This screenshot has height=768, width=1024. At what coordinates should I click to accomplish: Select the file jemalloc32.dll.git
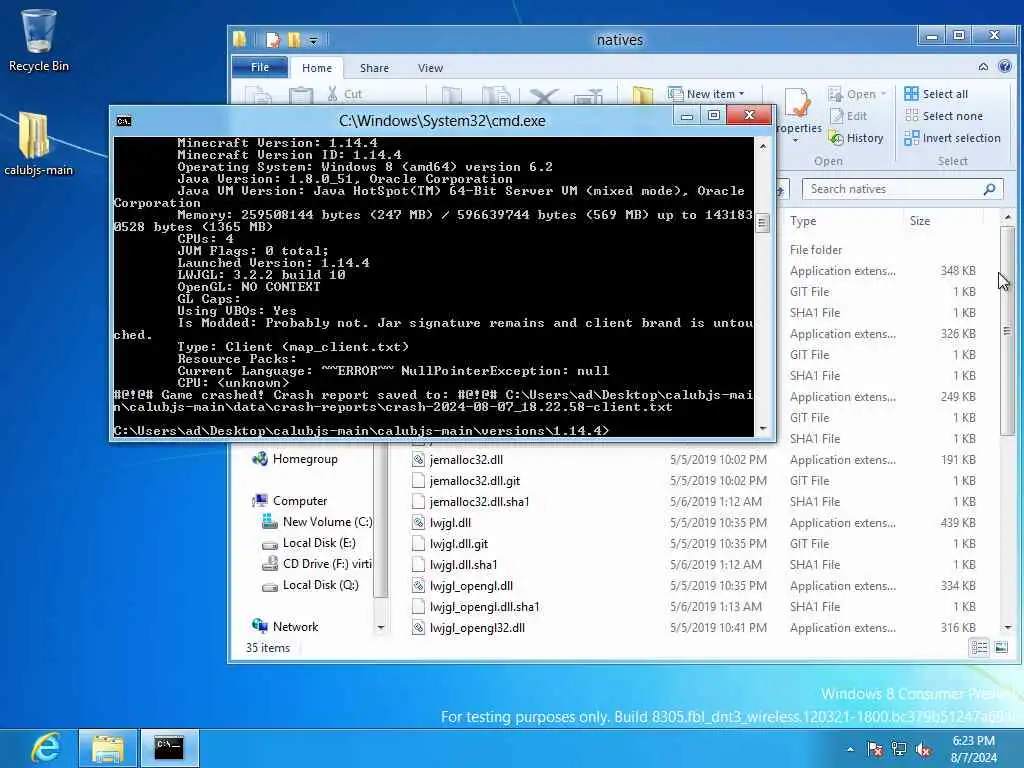[475, 481]
